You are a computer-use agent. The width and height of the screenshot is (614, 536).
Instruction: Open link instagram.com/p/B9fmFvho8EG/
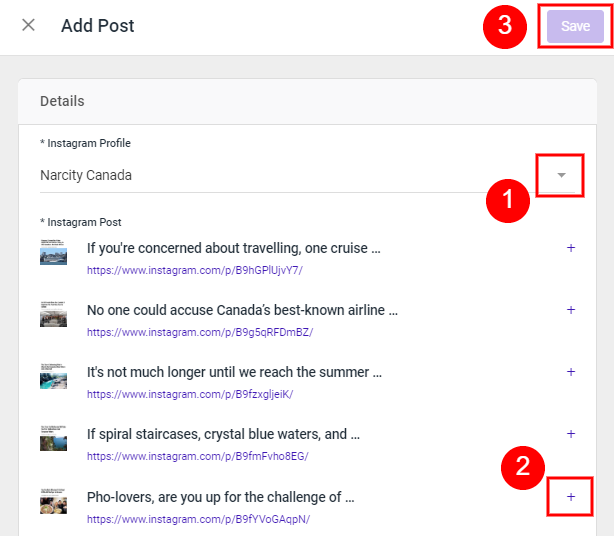[197, 457]
